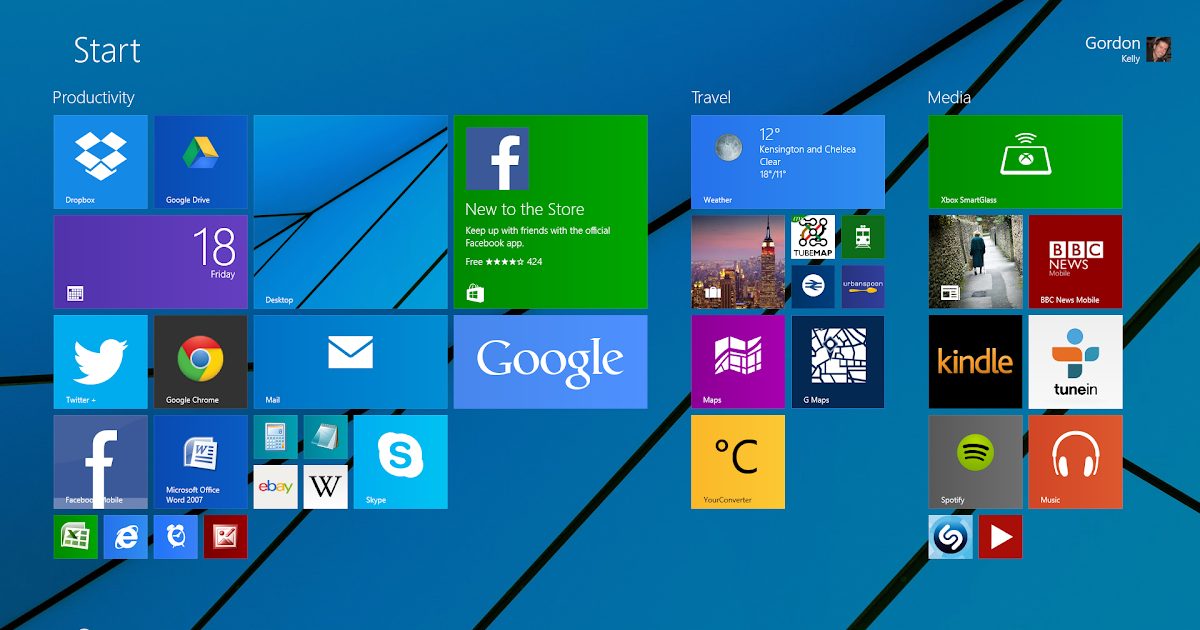The height and width of the screenshot is (630, 1200).
Task: Launch the TuneIn tile
Action: click(1075, 362)
